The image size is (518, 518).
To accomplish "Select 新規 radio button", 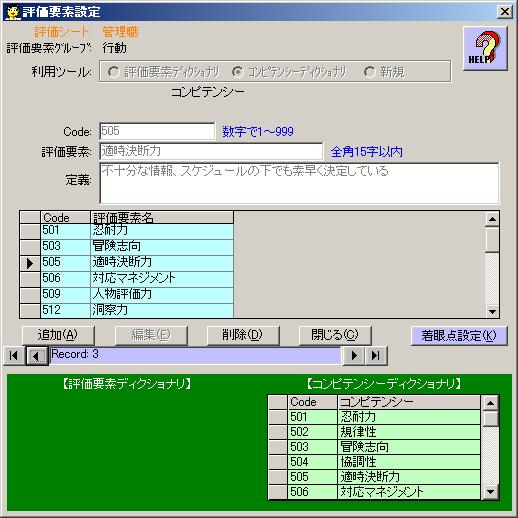I will click(369, 72).
